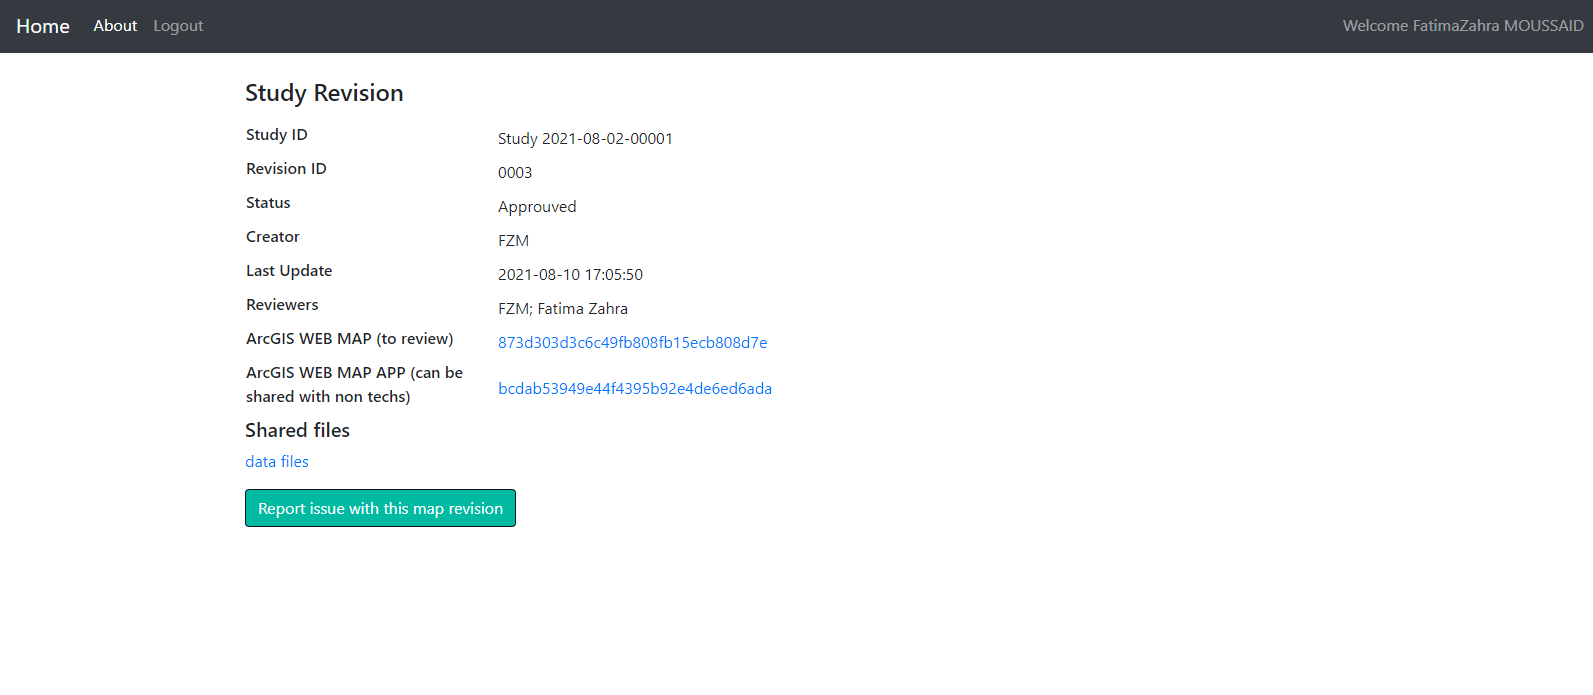Log out using the Logout link
Image resolution: width=1593 pixels, height=695 pixels.
pyautogui.click(x=178, y=26)
